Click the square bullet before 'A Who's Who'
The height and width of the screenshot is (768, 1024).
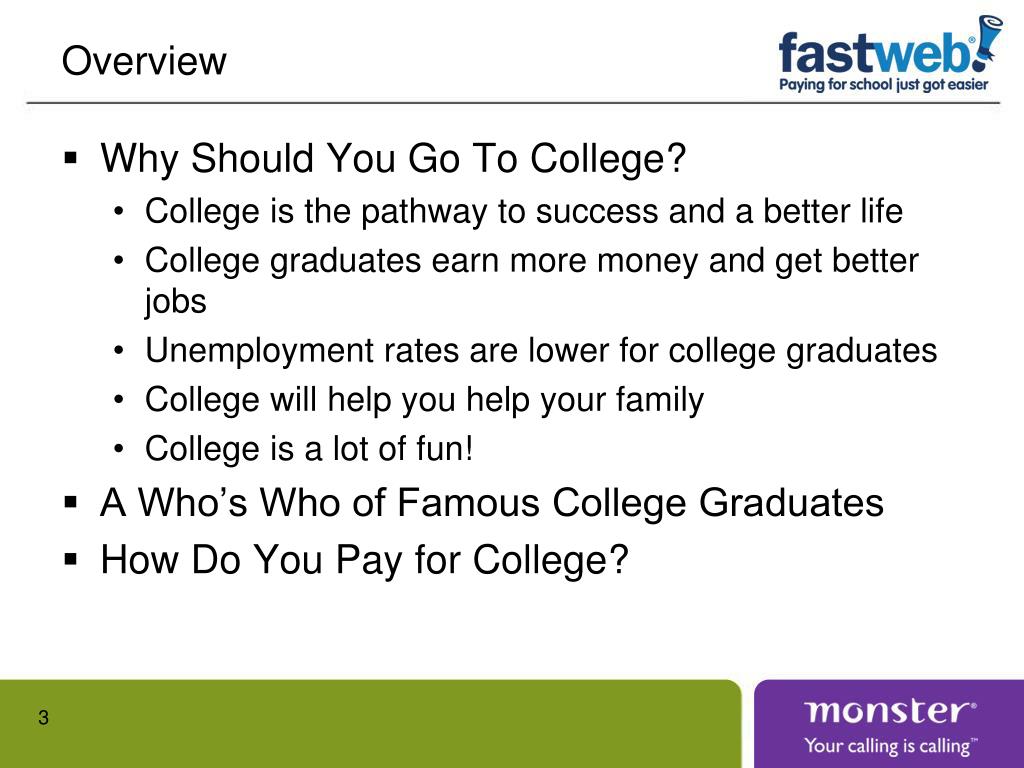(x=71, y=502)
